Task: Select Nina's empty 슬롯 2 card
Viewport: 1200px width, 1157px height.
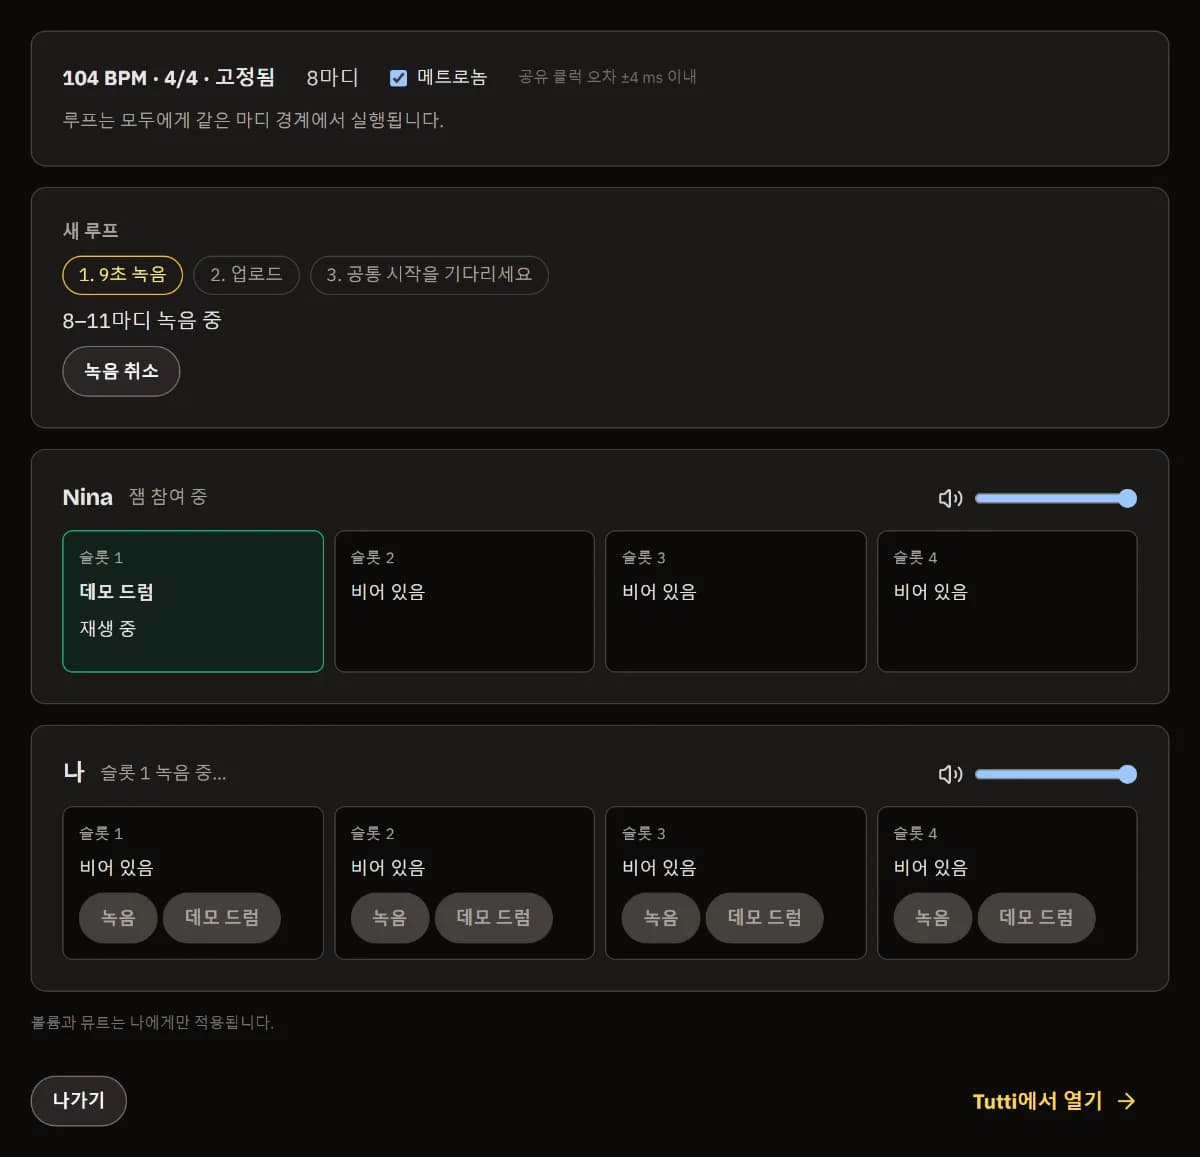Action: click(464, 601)
